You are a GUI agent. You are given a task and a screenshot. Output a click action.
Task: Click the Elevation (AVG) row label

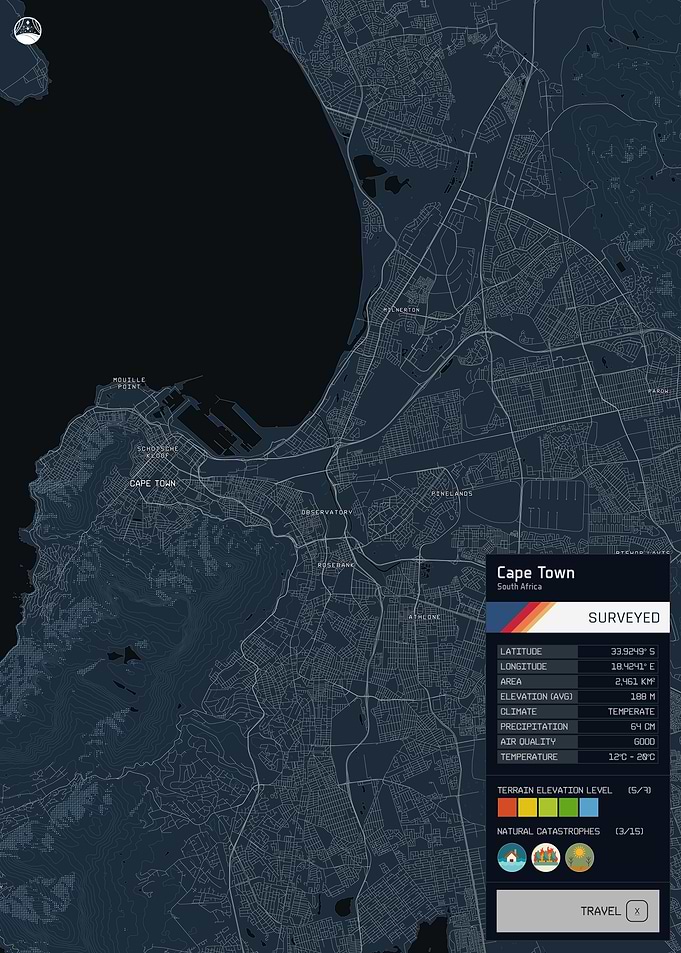pyautogui.click(x=536, y=697)
